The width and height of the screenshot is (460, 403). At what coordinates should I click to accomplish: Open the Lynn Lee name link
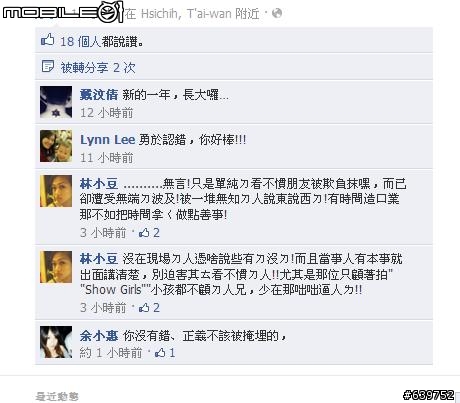click(108, 140)
